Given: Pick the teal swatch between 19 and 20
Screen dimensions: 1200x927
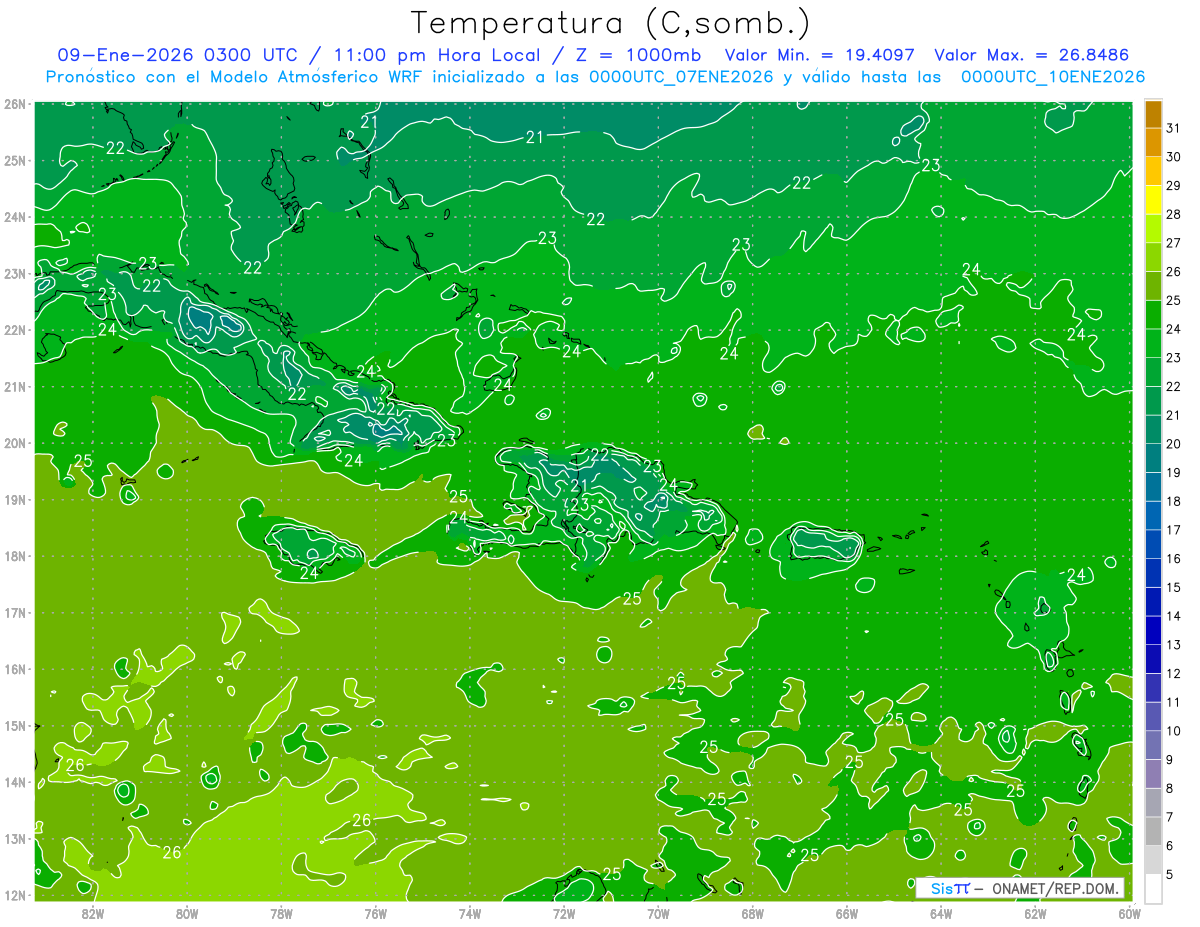Looking at the screenshot, I should click(1153, 459).
